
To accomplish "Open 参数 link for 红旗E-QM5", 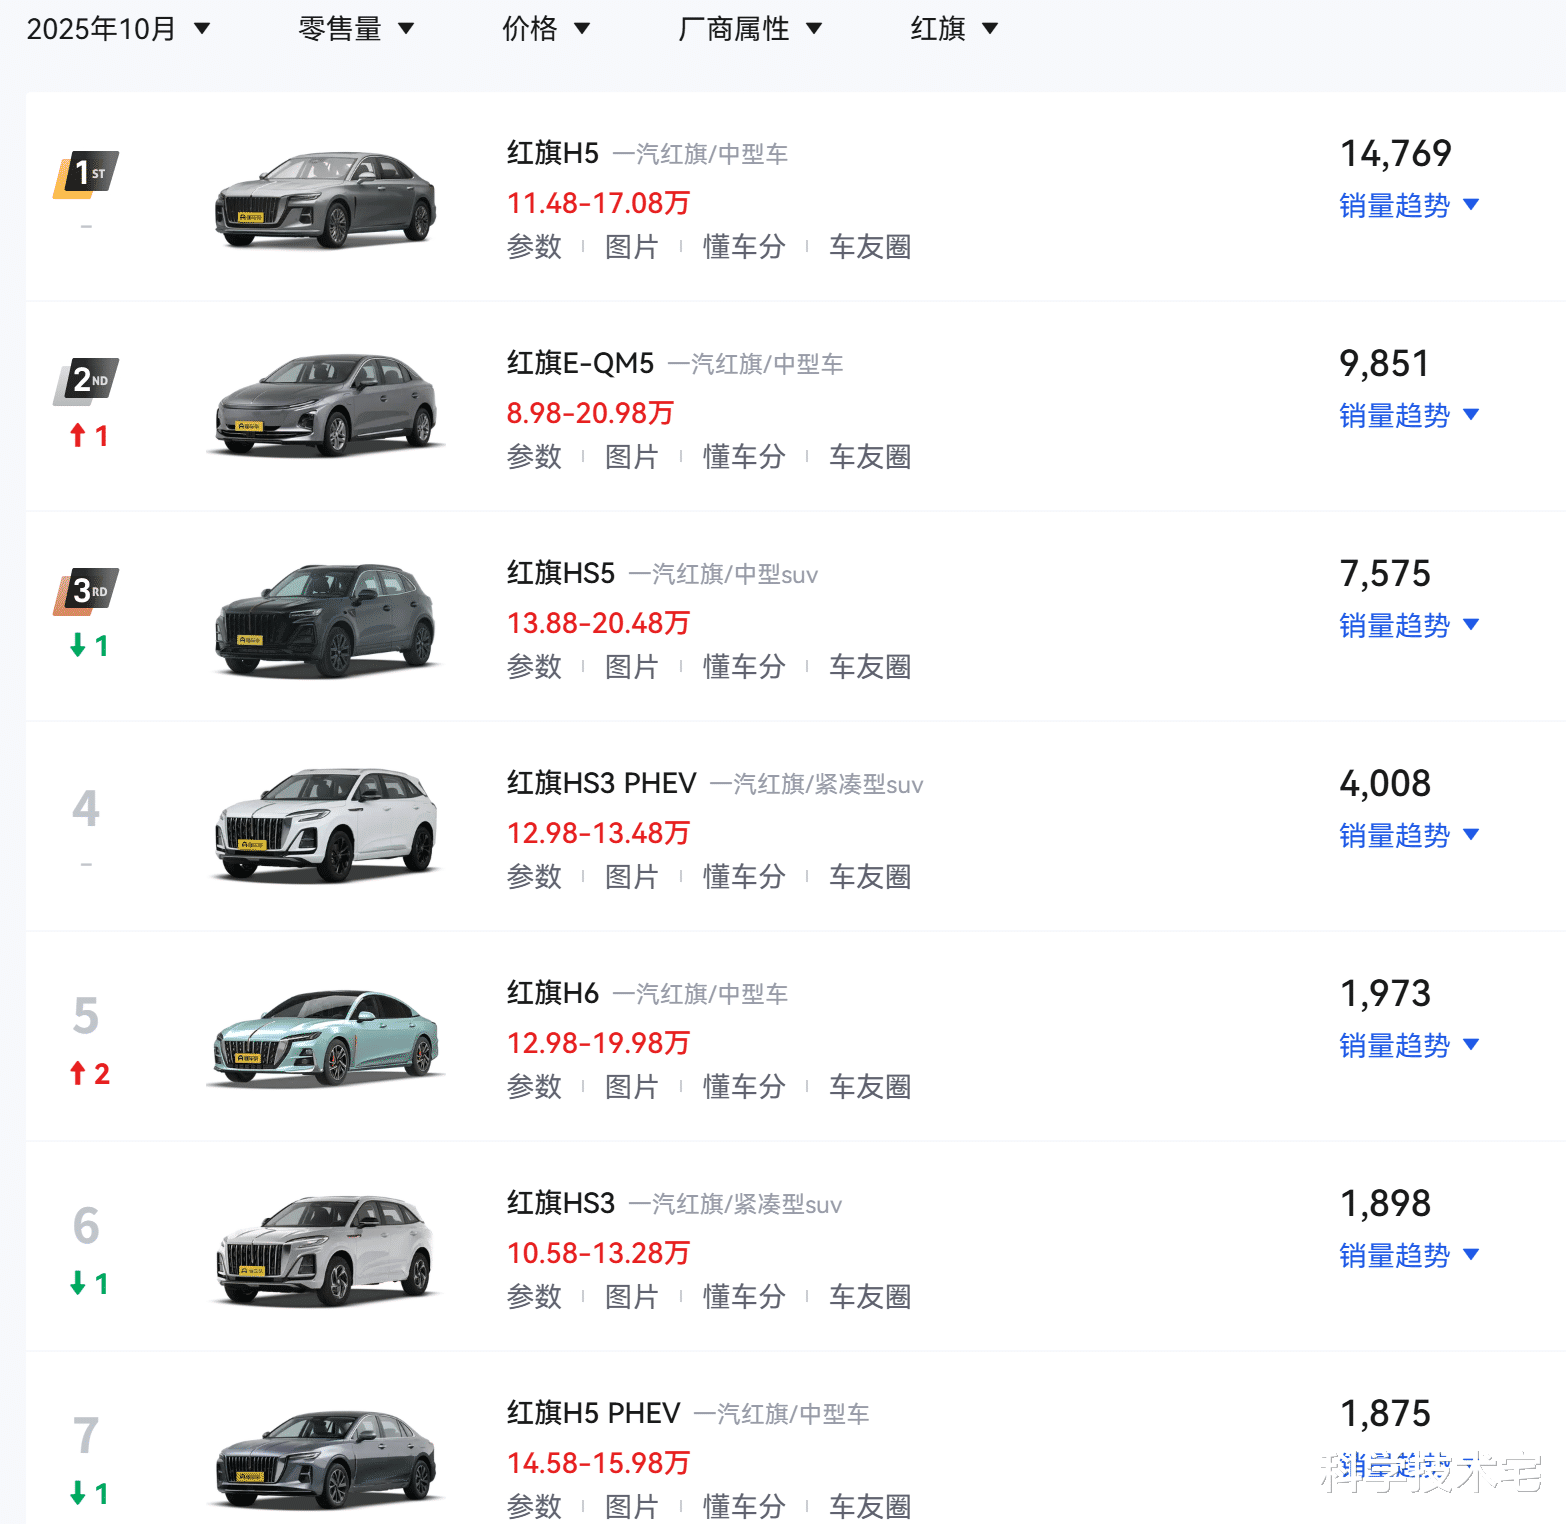I will click(534, 457).
